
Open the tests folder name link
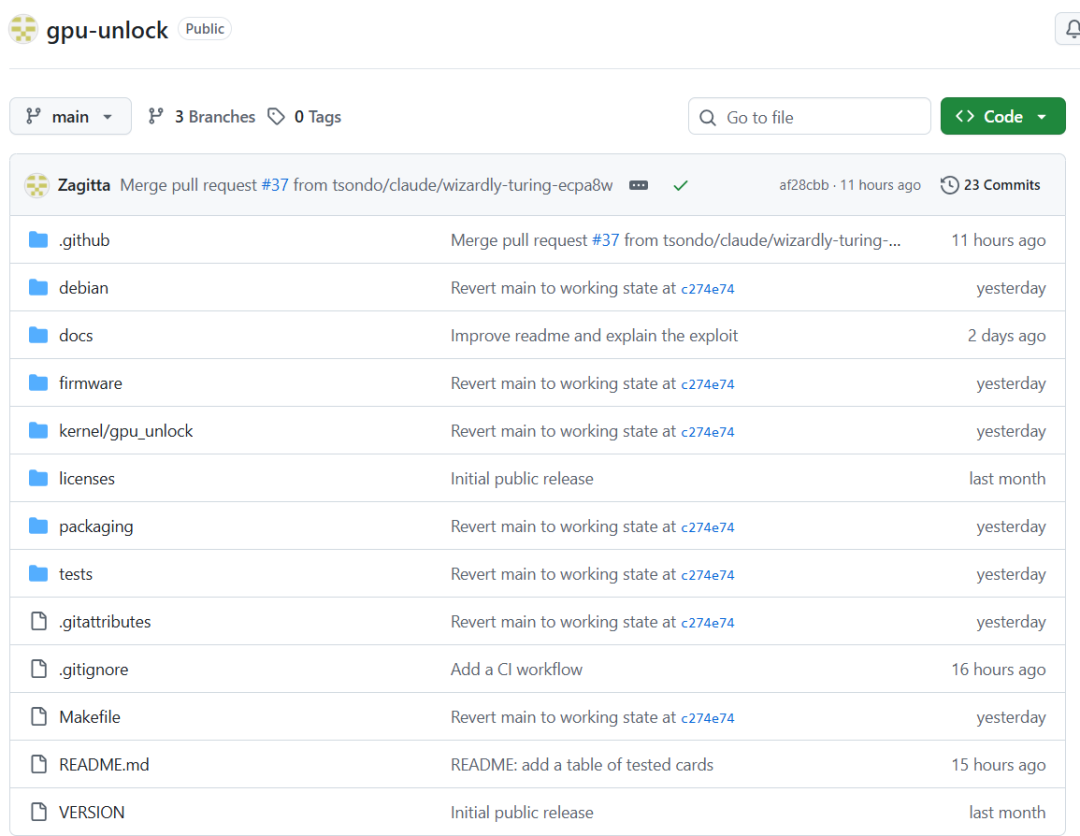pos(76,574)
